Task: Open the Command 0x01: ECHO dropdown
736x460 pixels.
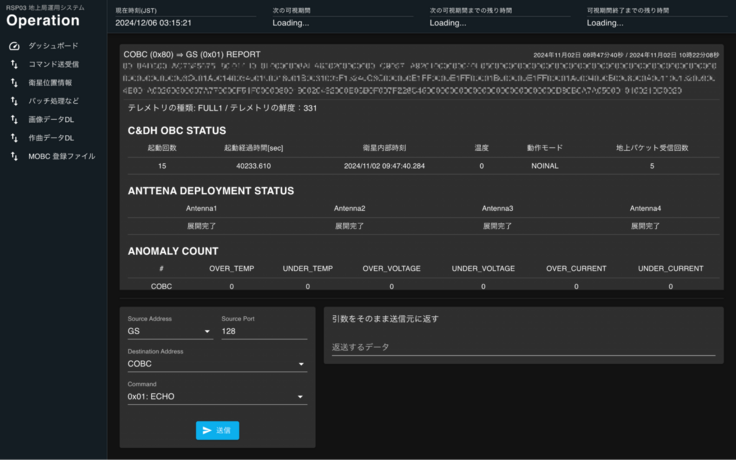Action: tap(216, 397)
